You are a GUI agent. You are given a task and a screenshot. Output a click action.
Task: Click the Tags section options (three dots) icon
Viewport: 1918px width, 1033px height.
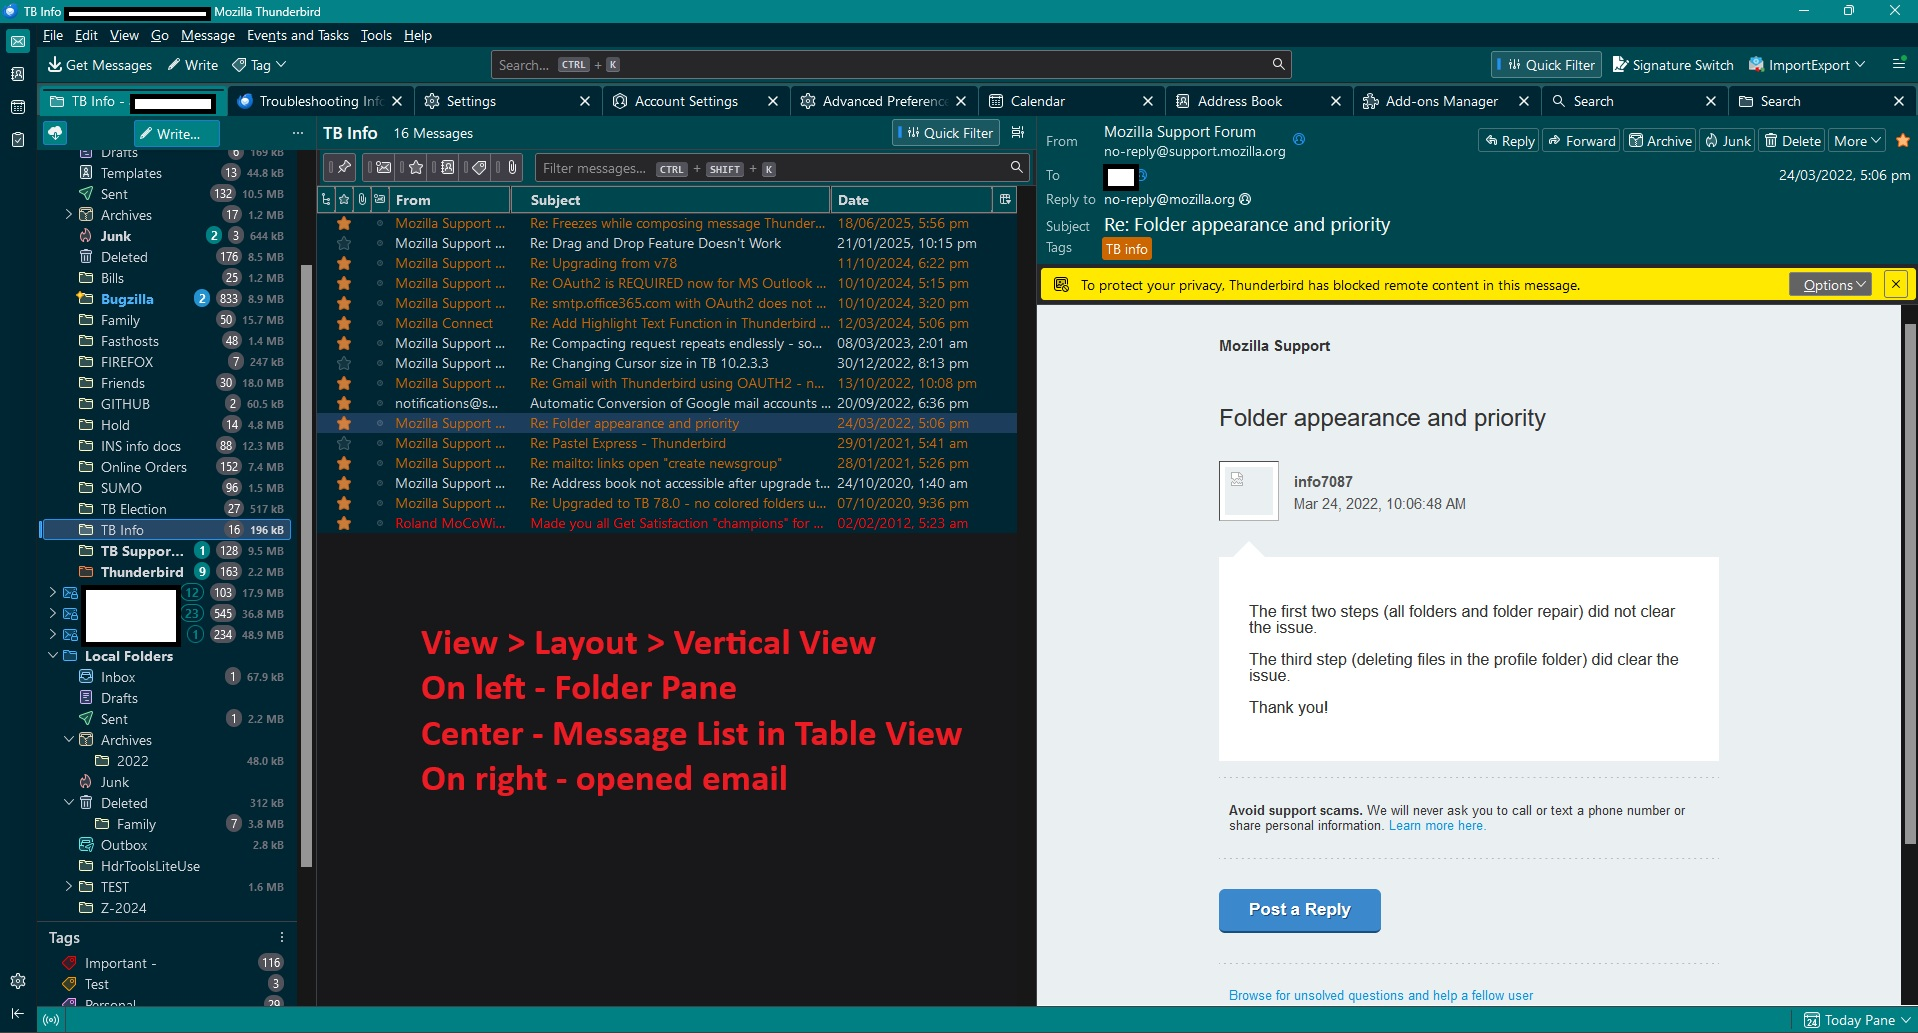[282, 937]
